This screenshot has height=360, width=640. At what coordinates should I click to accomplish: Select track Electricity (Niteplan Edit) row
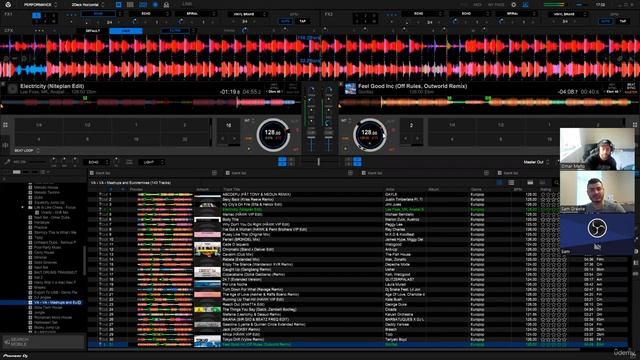(358, 209)
